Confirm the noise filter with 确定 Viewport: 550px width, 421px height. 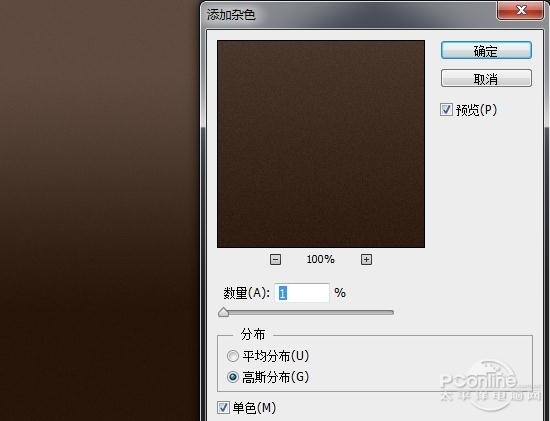486,51
